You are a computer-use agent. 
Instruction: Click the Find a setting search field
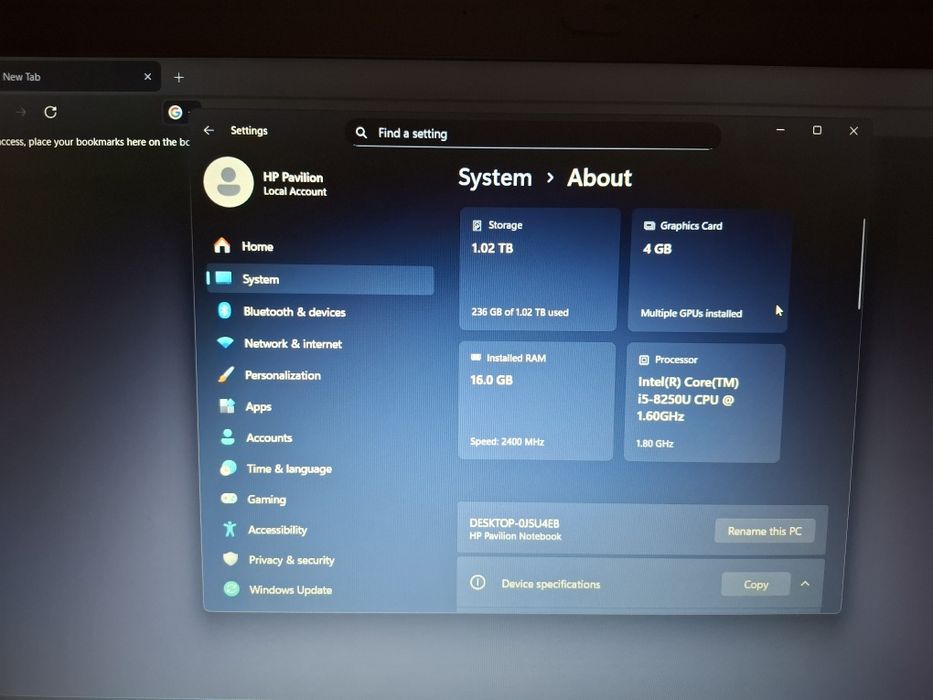pos(533,133)
